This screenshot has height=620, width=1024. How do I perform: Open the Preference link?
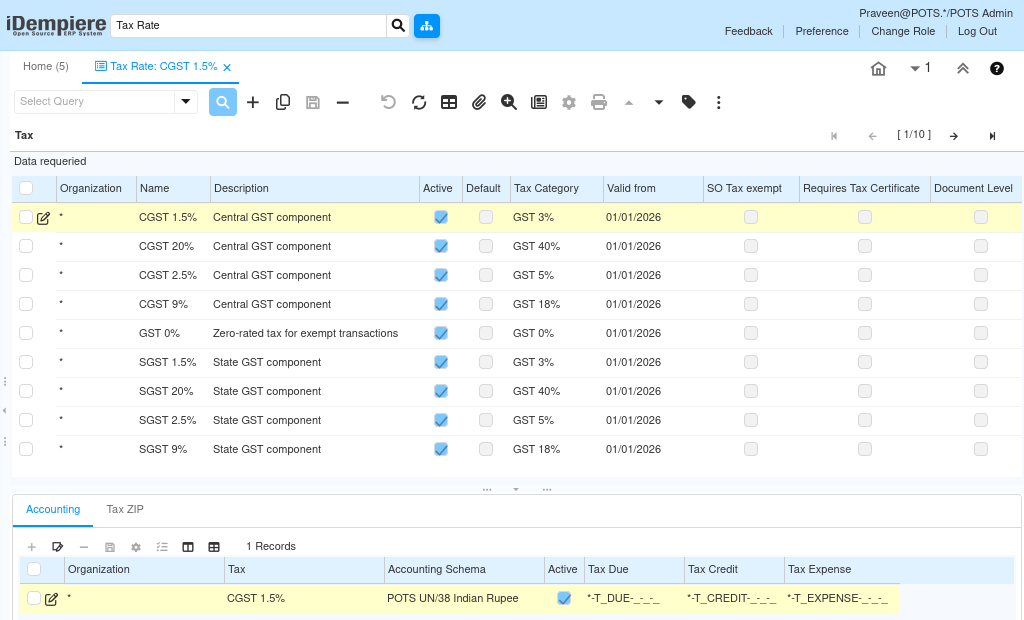point(822,31)
